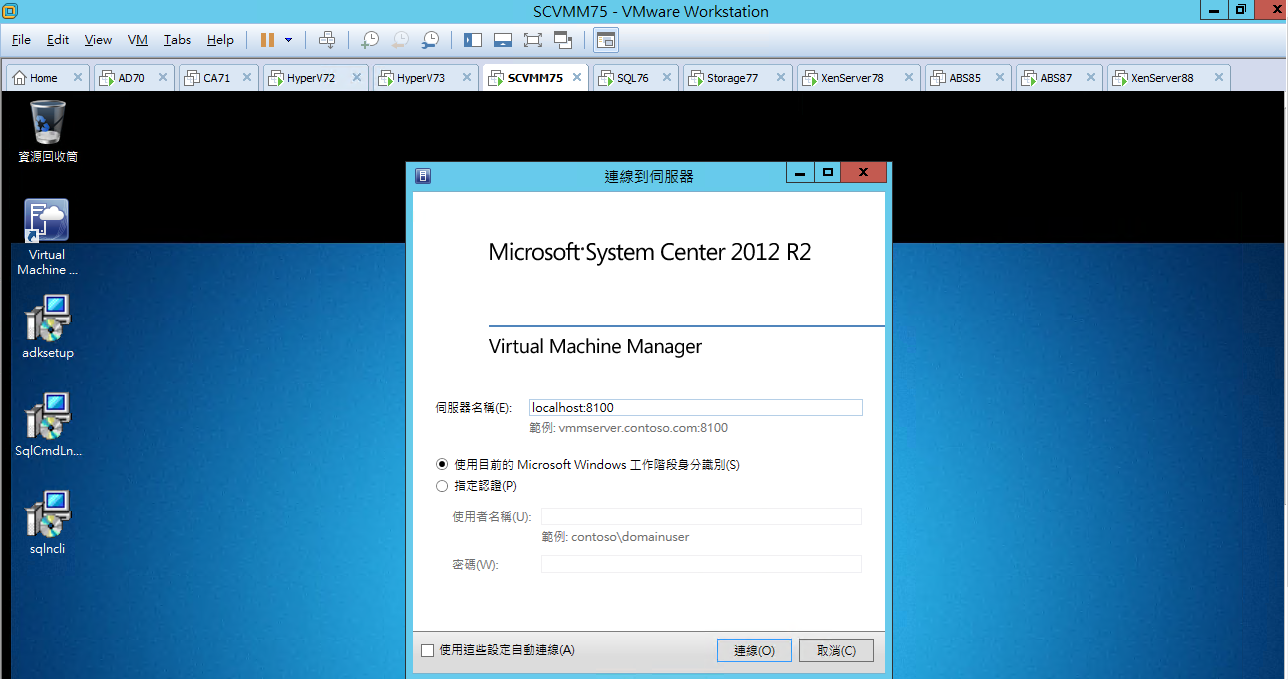The width and height of the screenshot is (1288, 680).
Task: Enable automatically connect with these settings checkbox
Action: click(428, 650)
